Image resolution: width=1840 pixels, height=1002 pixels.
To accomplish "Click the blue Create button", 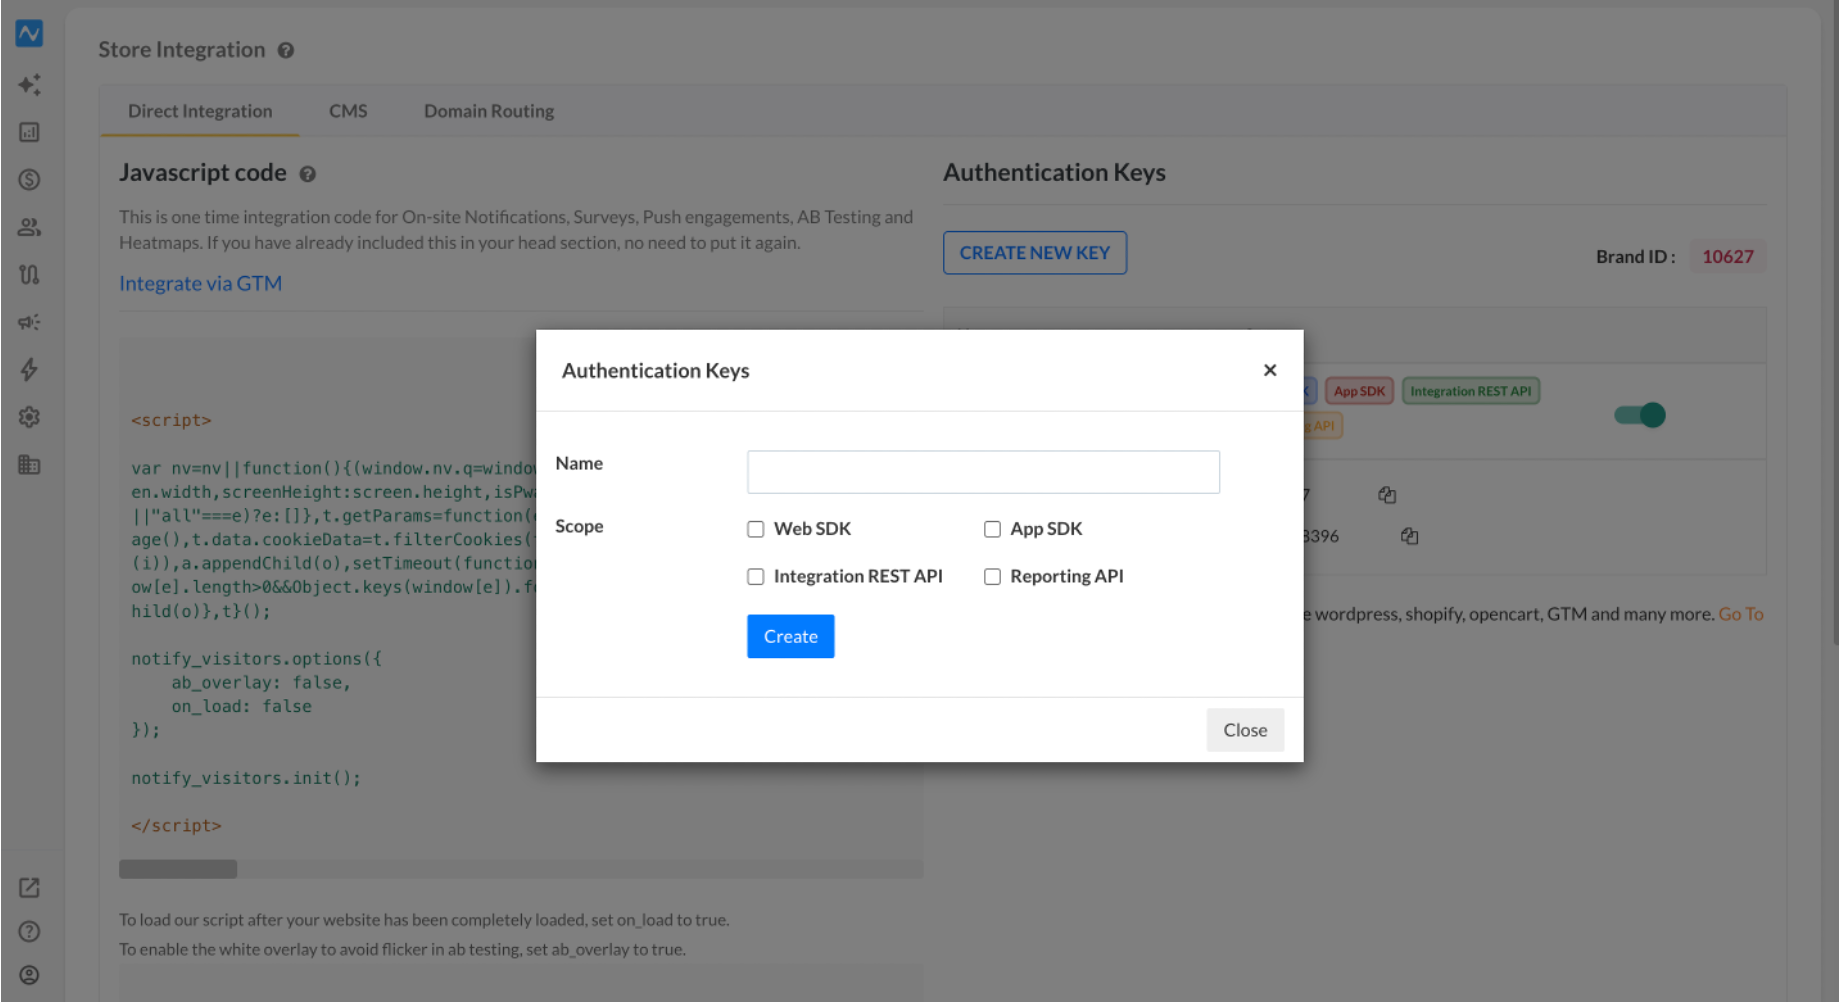I will (791, 636).
